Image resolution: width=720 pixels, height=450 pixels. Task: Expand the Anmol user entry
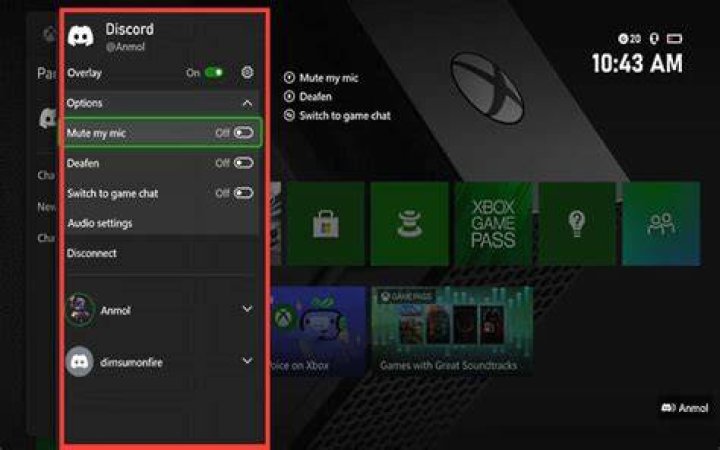pyautogui.click(x=247, y=309)
